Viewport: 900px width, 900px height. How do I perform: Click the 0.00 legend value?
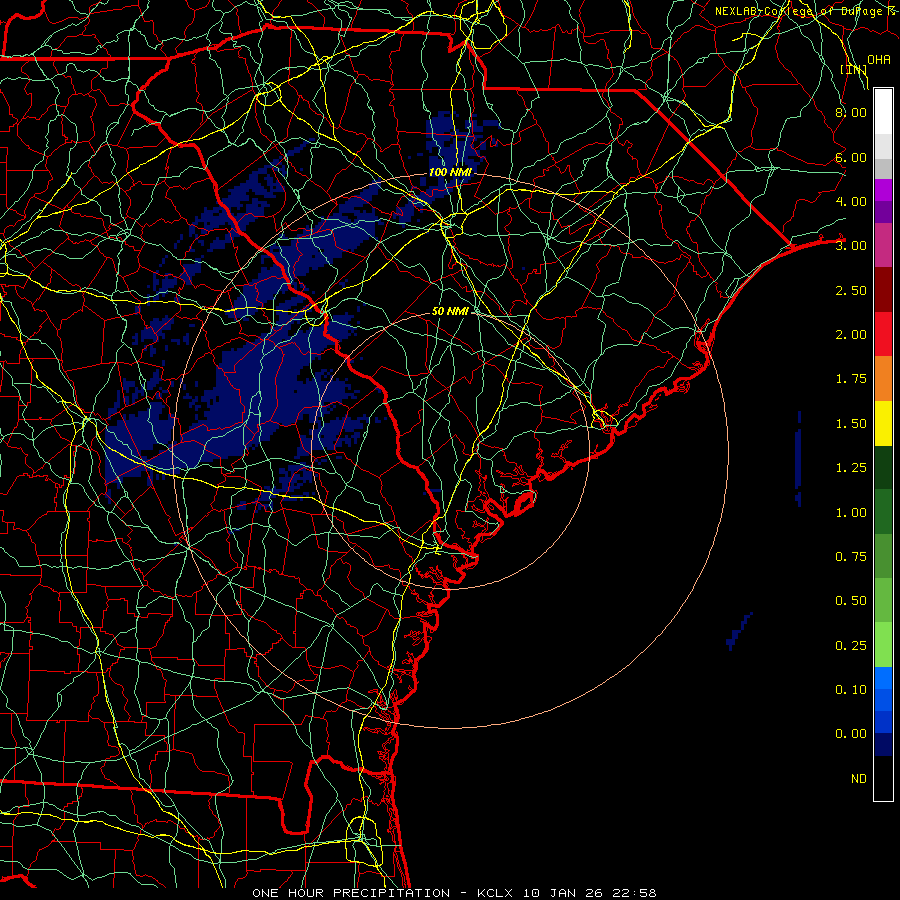click(x=851, y=734)
